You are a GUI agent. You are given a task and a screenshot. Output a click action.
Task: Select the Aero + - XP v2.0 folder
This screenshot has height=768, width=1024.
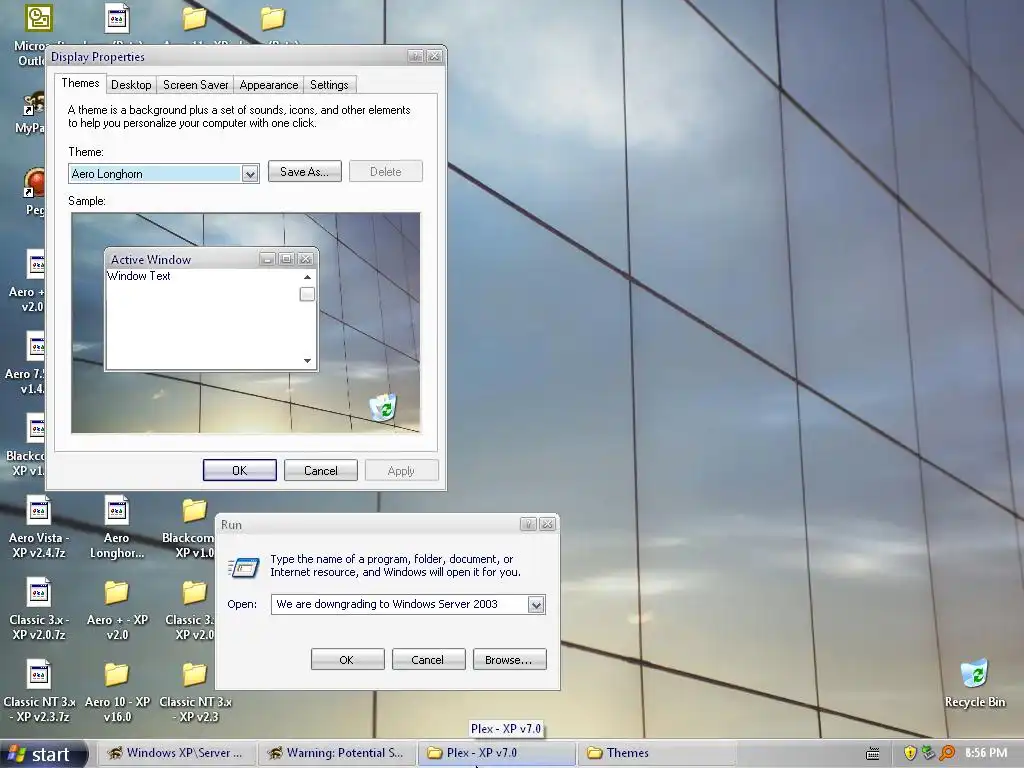(117, 592)
